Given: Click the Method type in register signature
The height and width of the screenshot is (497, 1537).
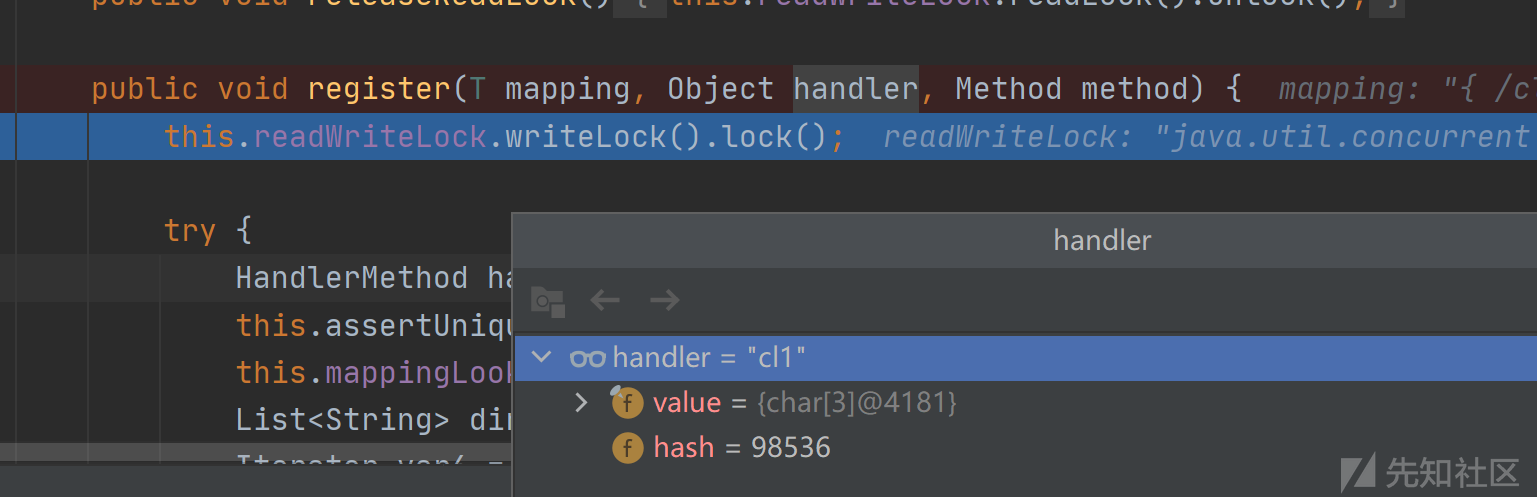Looking at the screenshot, I should (x=1008, y=89).
